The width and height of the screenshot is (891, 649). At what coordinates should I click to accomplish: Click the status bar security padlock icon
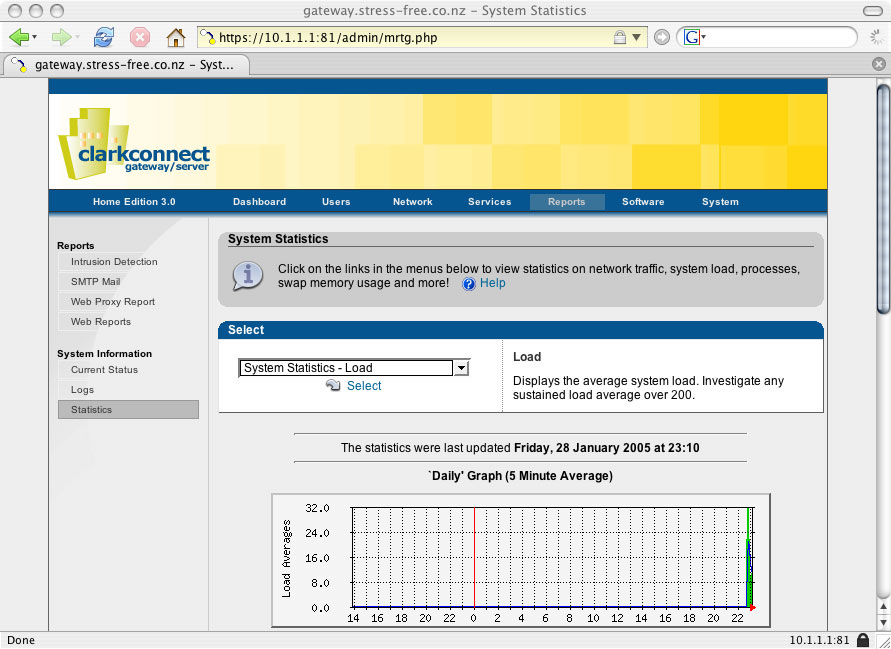863,640
